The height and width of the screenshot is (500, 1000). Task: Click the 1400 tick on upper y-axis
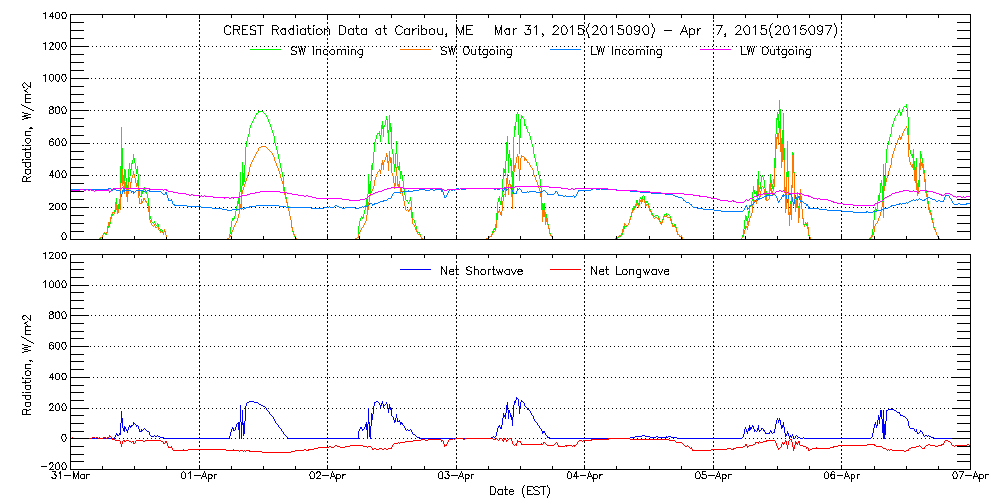point(54,18)
